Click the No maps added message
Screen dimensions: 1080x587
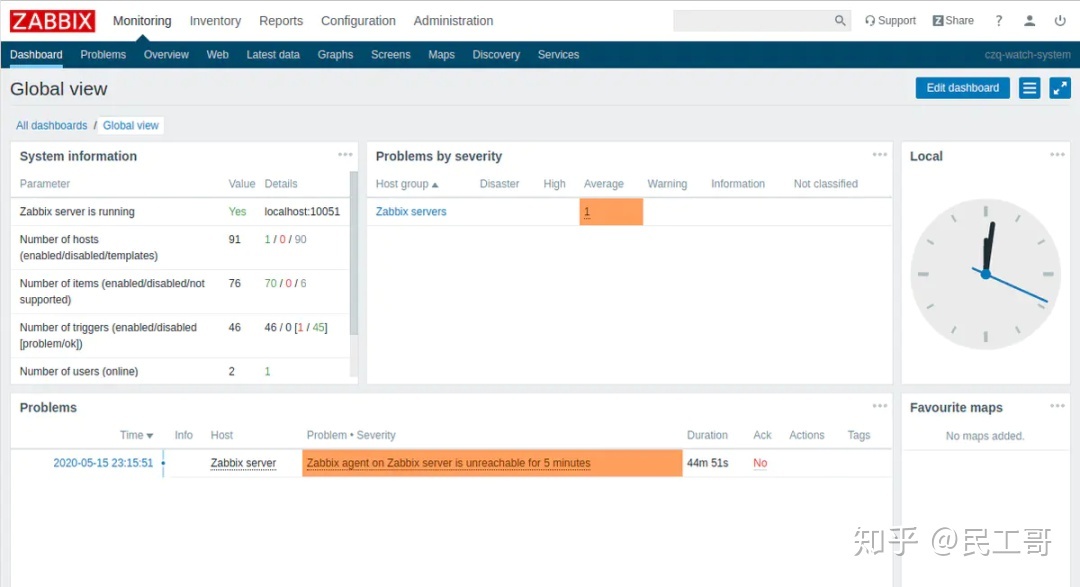coord(985,436)
